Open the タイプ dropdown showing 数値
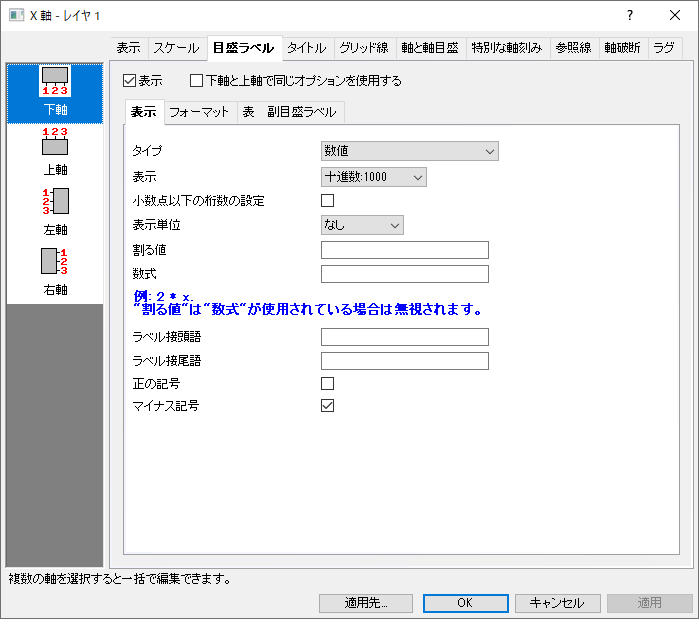Image resolution: width=699 pixels, height=619 pixels. click(409, 151)
